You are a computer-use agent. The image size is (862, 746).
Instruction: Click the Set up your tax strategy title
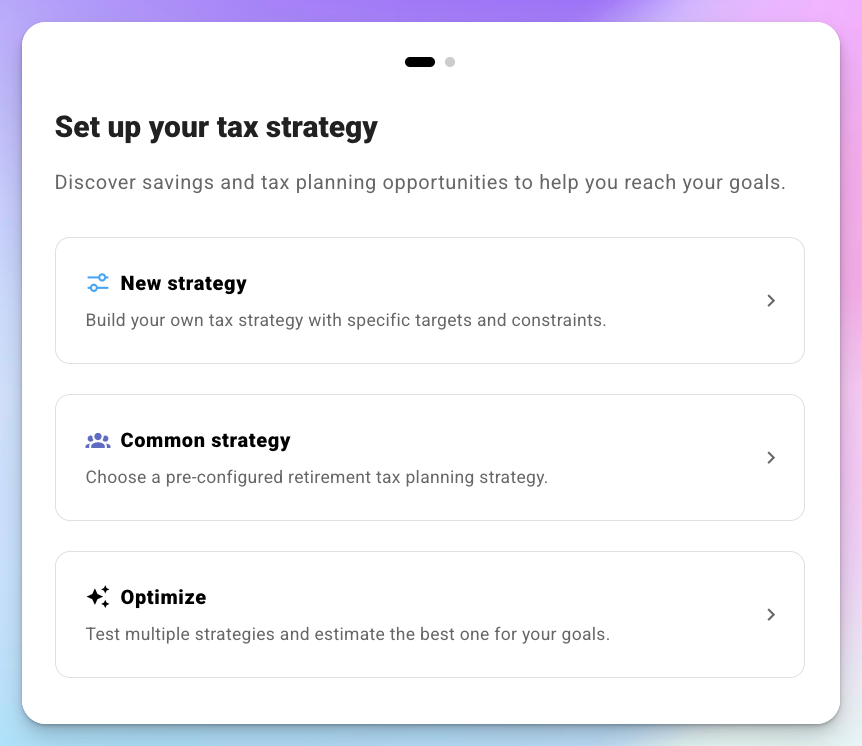(x=216, y=128)
